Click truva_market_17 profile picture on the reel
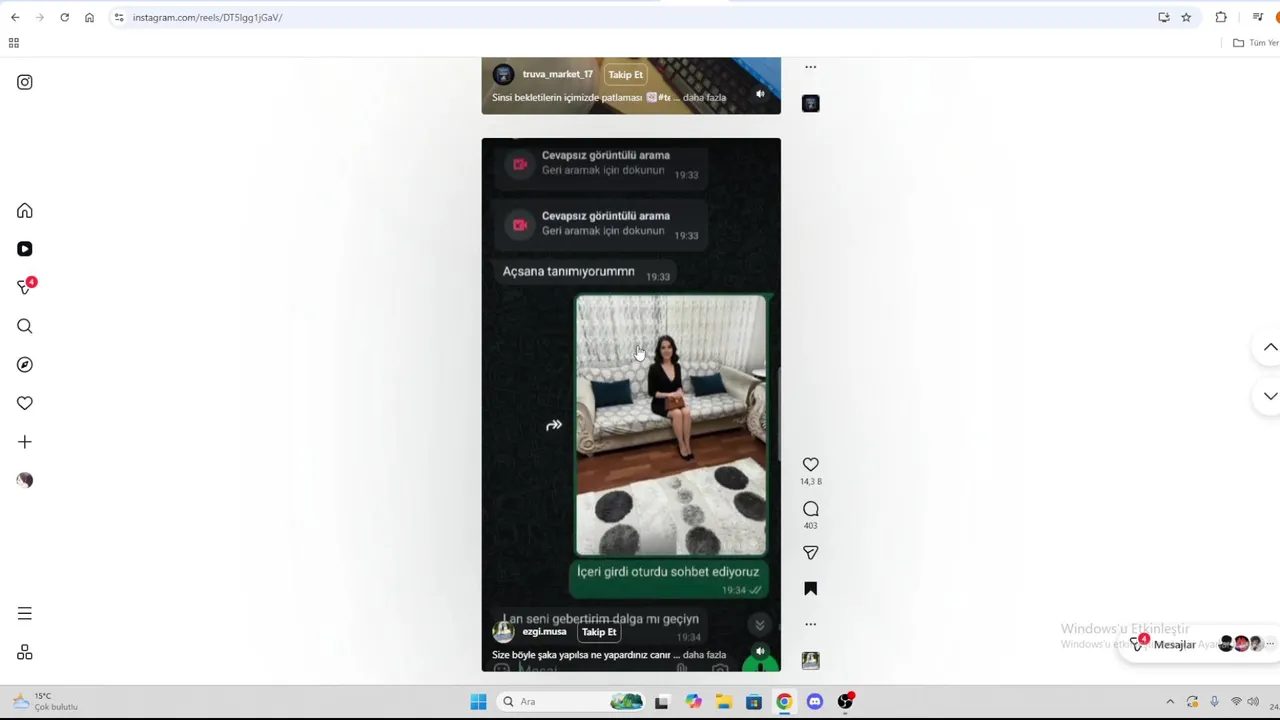 [x=504, y=74]
